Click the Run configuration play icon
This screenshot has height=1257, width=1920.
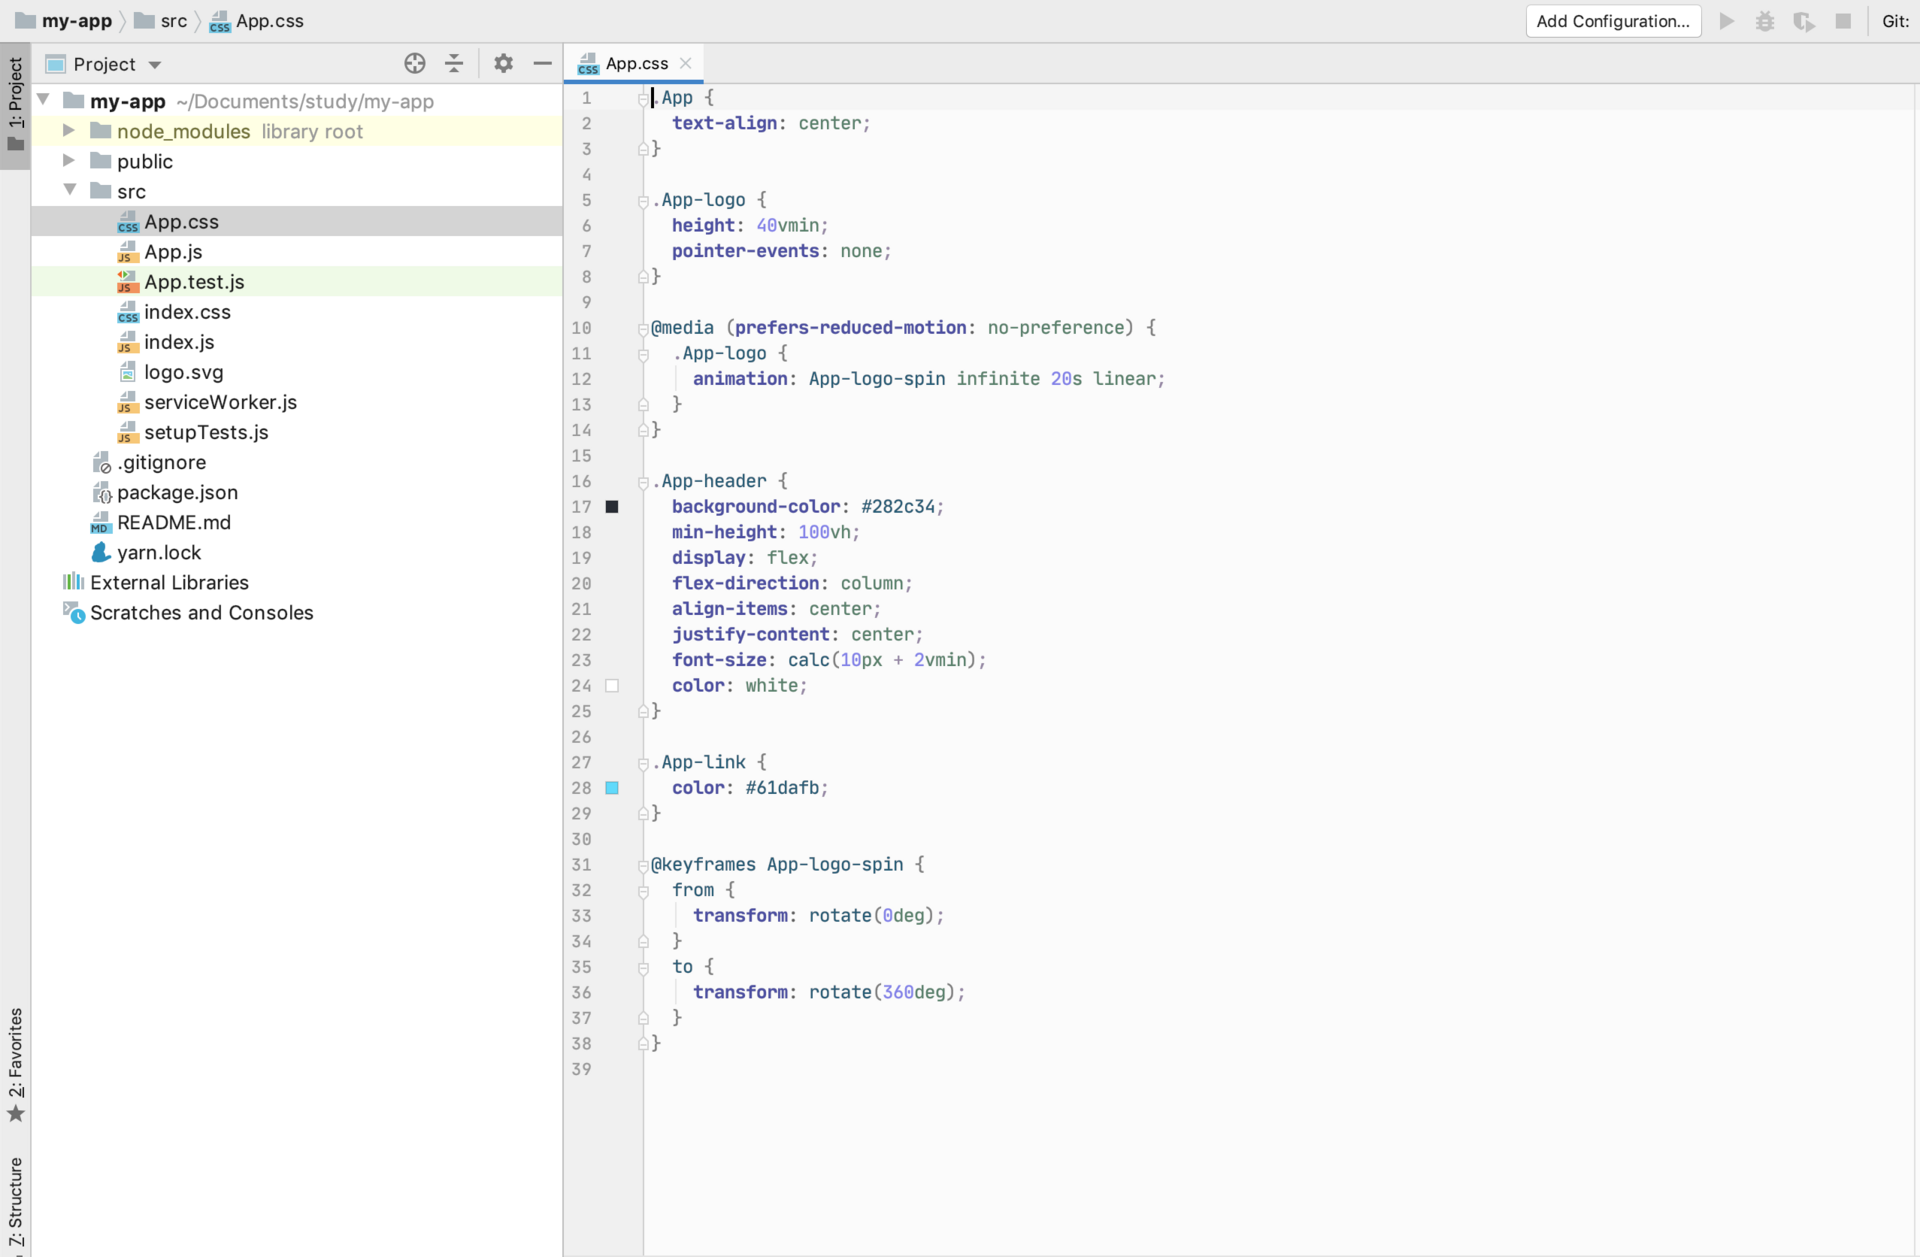[1727, 21]
